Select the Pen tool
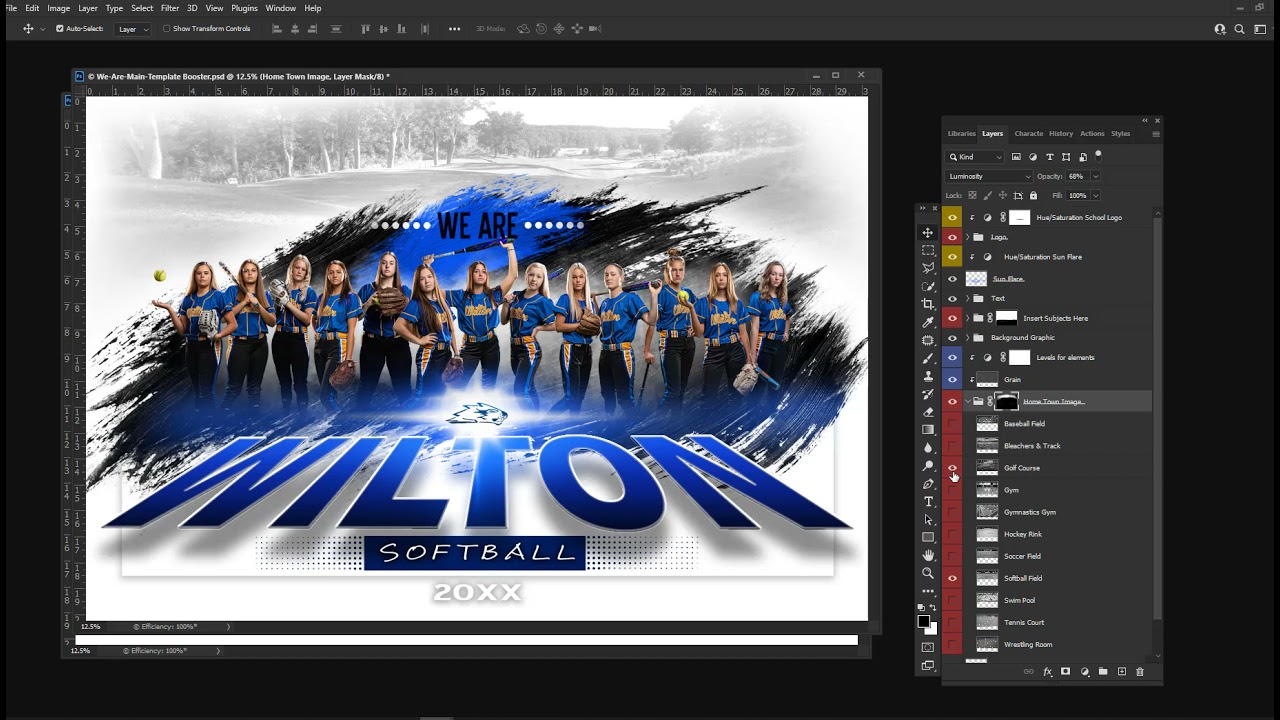 (928, 484)
